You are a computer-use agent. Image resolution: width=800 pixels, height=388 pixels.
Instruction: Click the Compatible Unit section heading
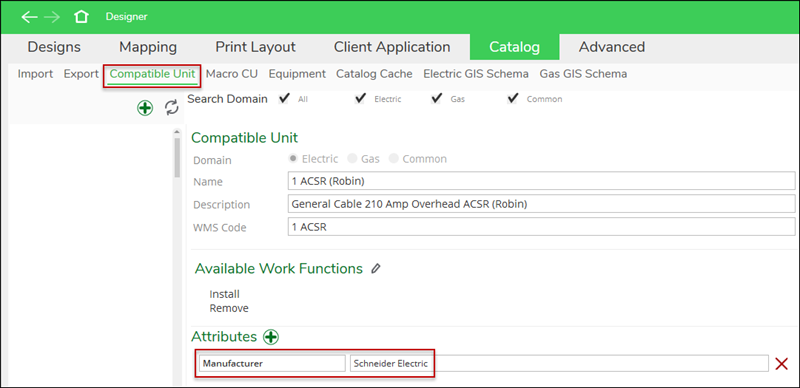pyautogui.click(x=244, y=138)
